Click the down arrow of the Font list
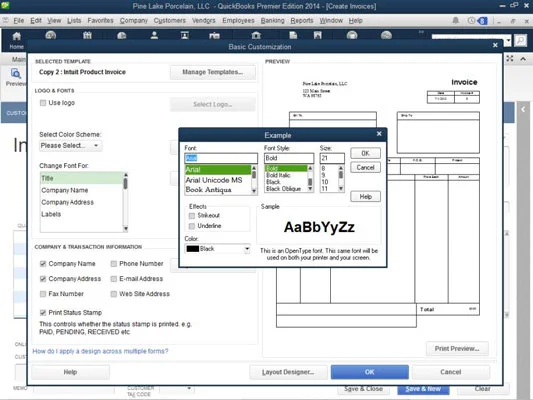The image size is (533, 400). 254,191
